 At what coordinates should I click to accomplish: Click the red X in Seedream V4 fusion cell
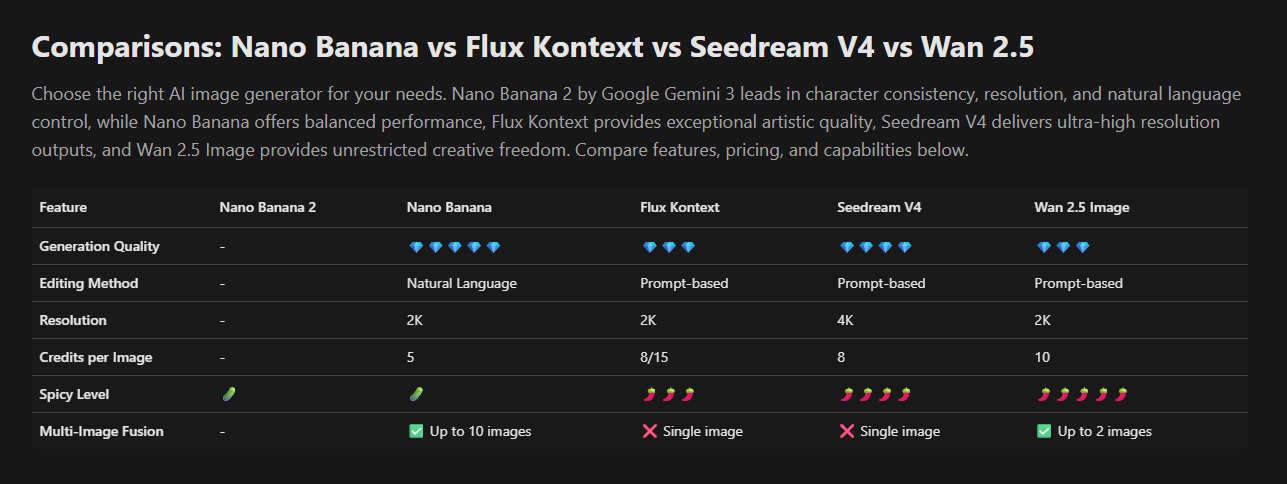846,431
